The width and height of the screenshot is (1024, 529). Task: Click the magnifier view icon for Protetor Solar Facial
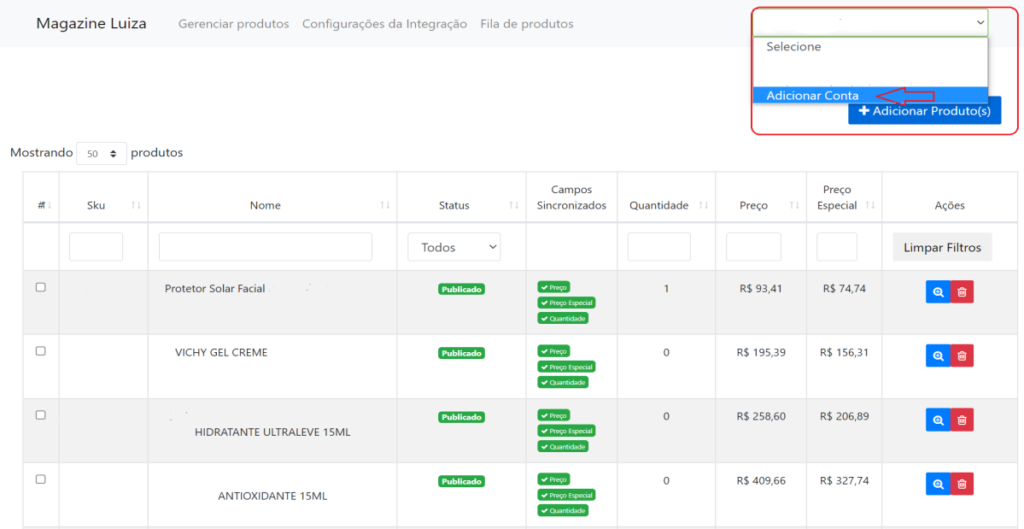938,292
